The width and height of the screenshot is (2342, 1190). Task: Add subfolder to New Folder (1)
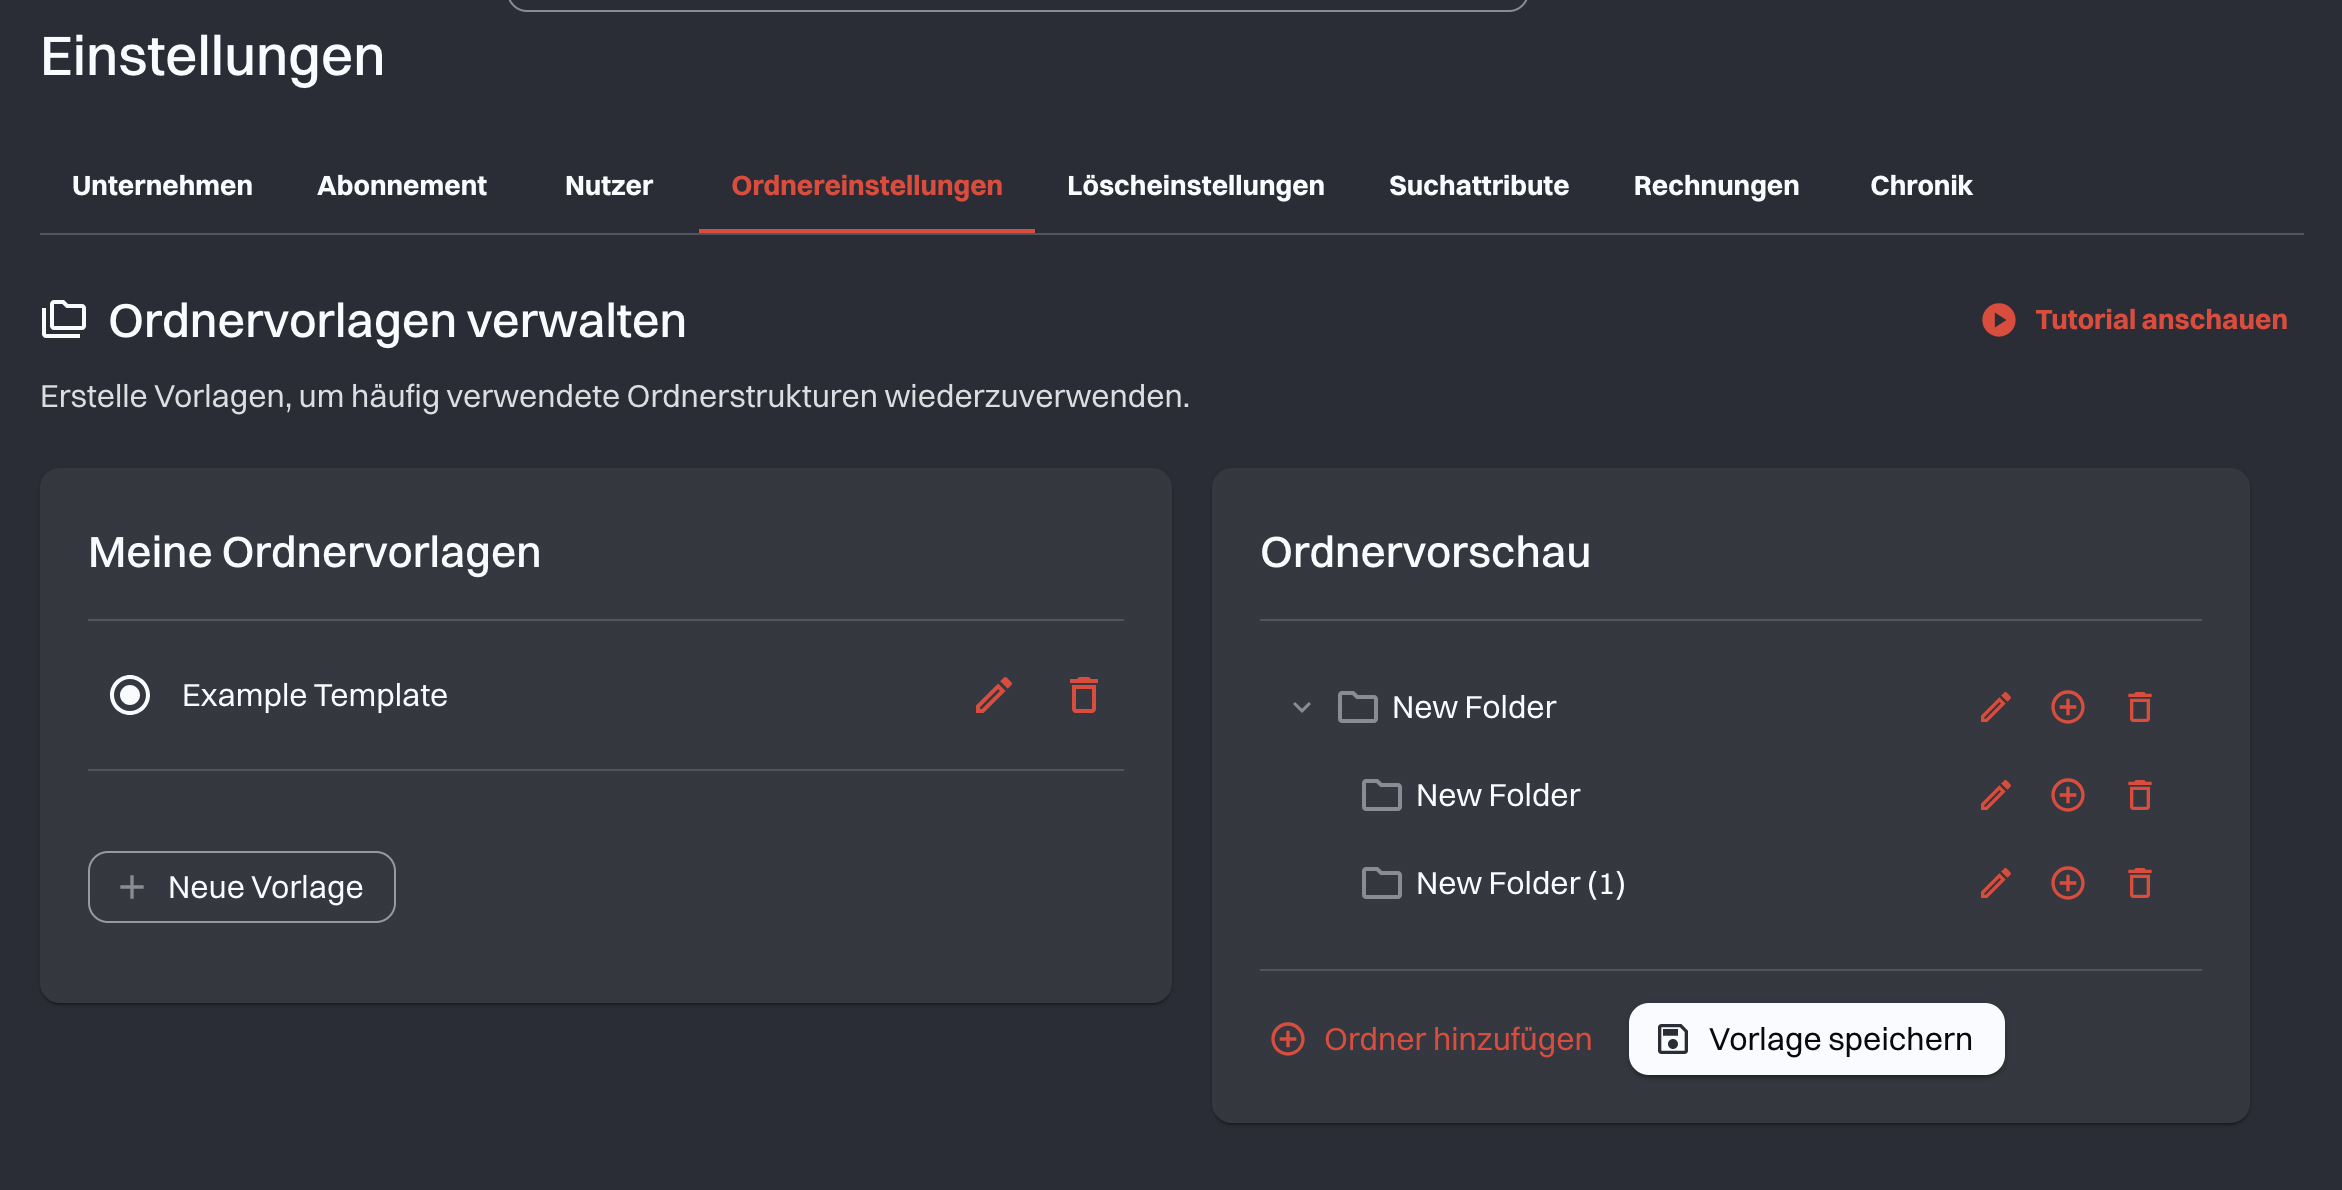click(x=2067, y=883)
